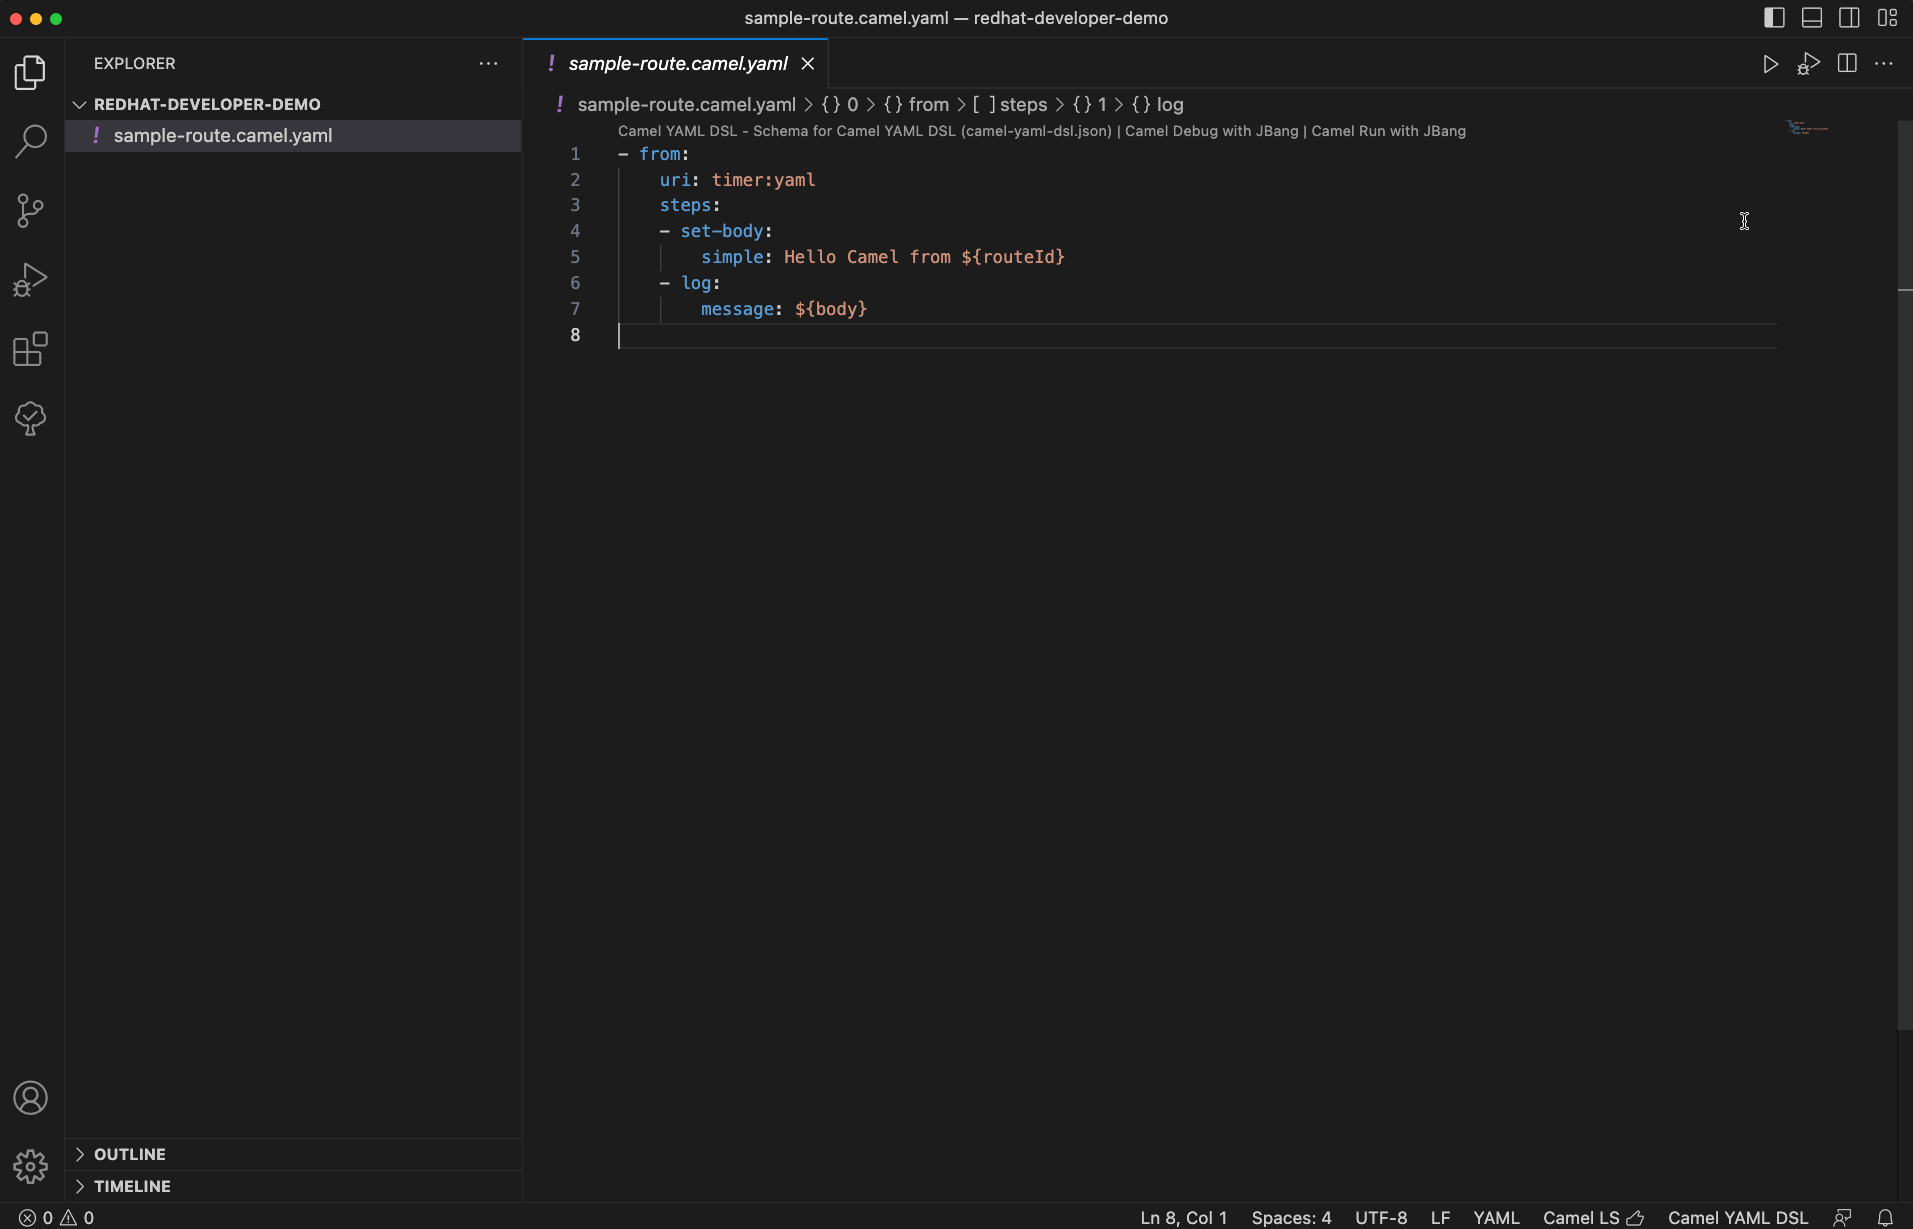Click '${routeId}' on line 5
The width and height of the screenshot is (1913, 1229).
(x=1013, y=257)
